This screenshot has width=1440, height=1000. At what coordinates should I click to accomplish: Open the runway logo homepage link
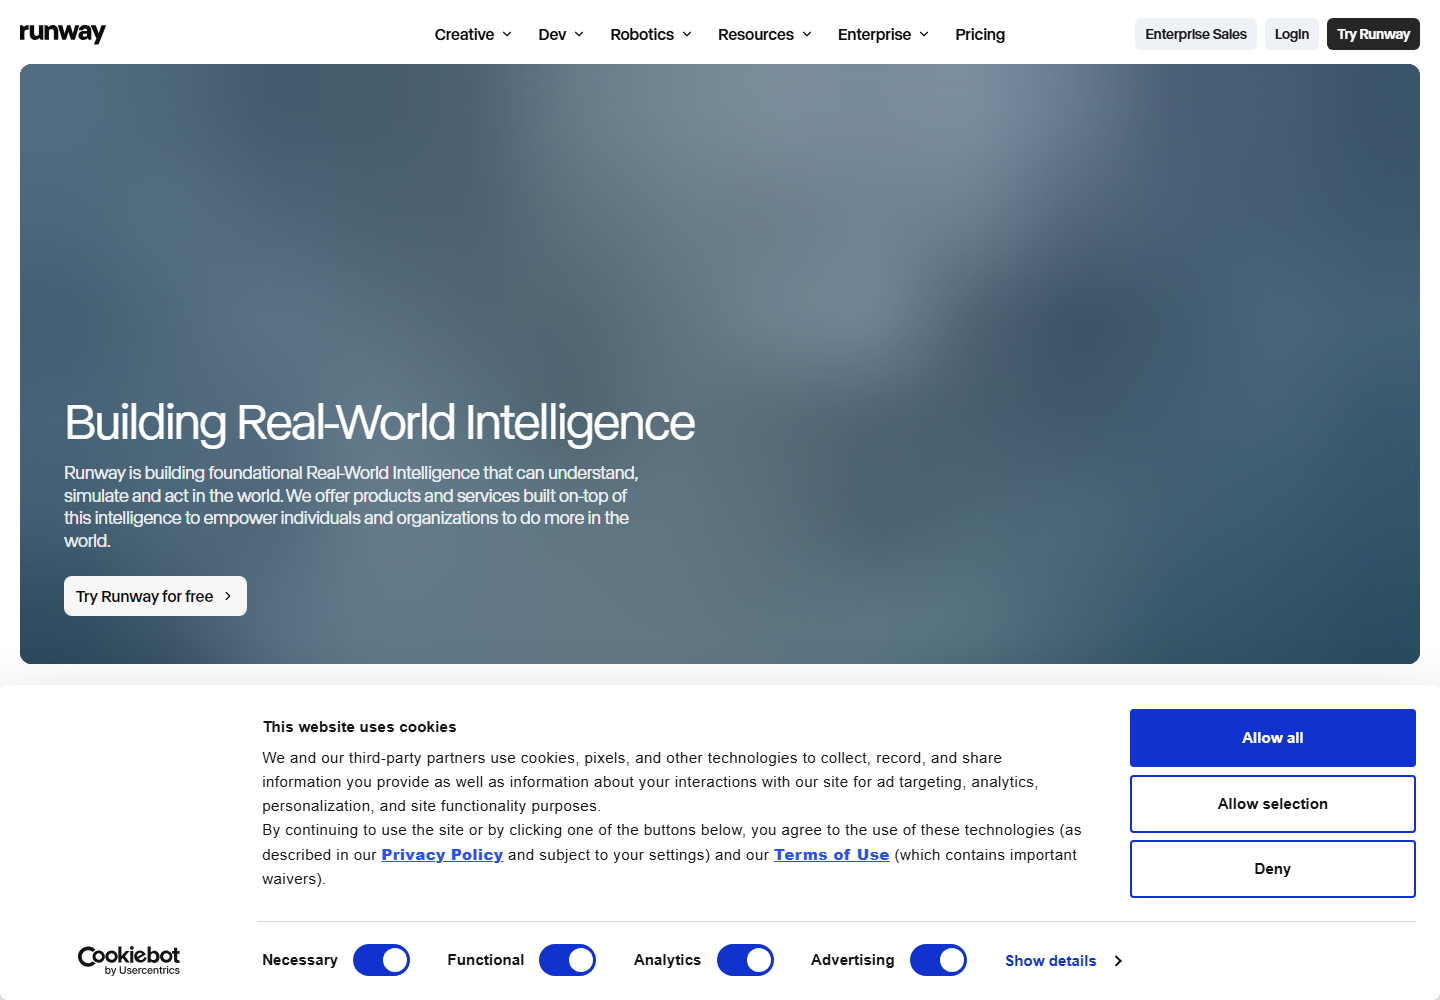tap(62, 33)
